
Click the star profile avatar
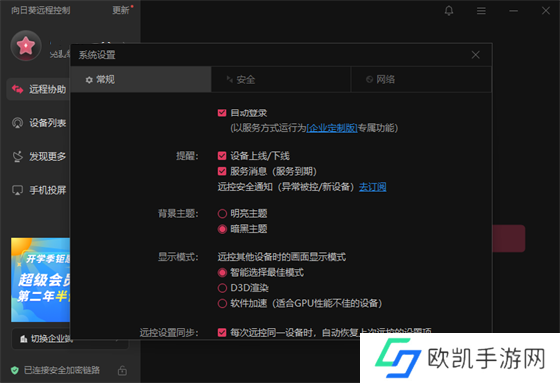tap(26, 46)
